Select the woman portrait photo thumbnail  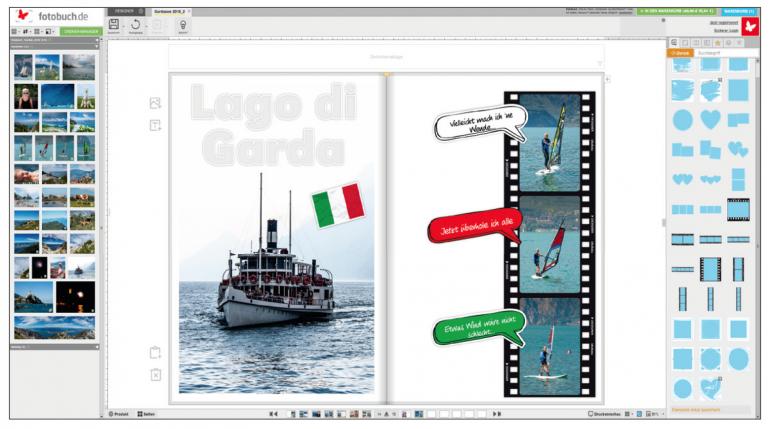click(26, 96)
